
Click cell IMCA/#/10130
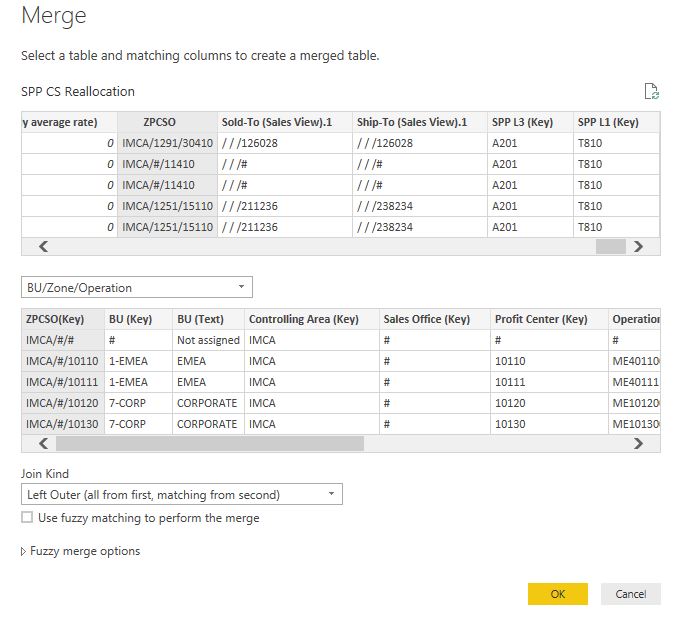63,424
